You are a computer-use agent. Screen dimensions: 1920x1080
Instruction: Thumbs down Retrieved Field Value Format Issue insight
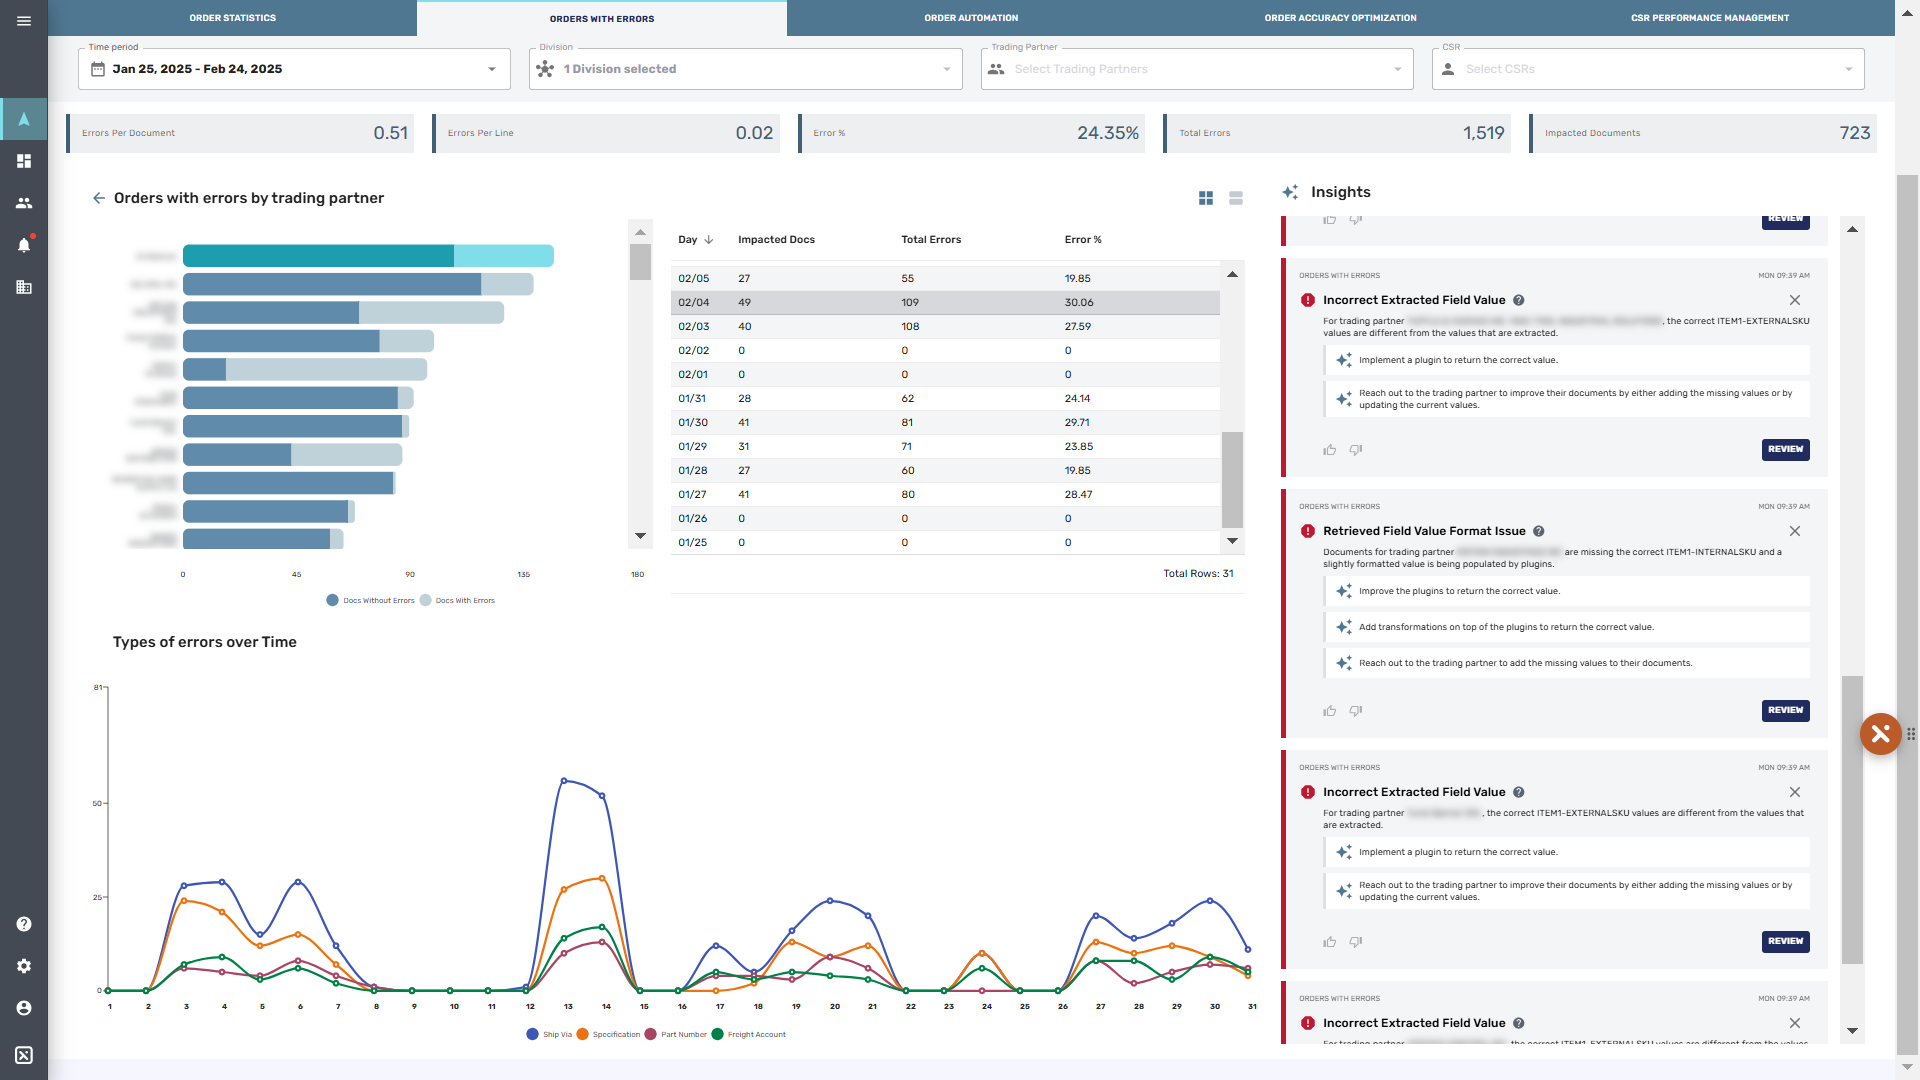point(1356,711)
